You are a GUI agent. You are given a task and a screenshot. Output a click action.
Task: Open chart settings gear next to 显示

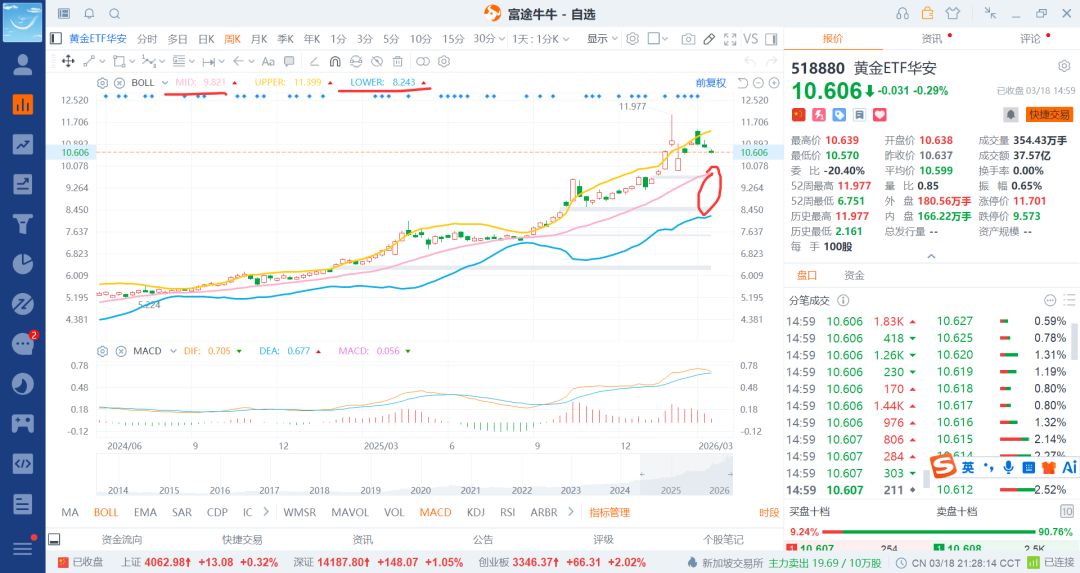pyautogui.click(x=632, y=39)
